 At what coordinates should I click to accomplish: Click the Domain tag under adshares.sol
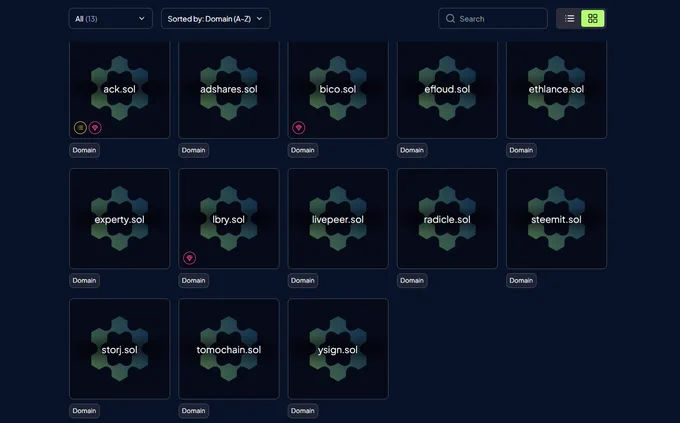pos(193,150)
